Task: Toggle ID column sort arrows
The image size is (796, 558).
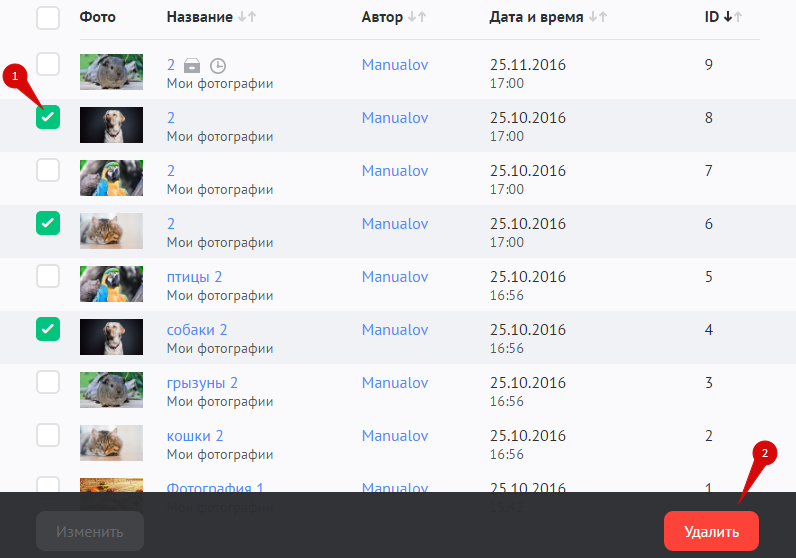Action: pos(733,18)
